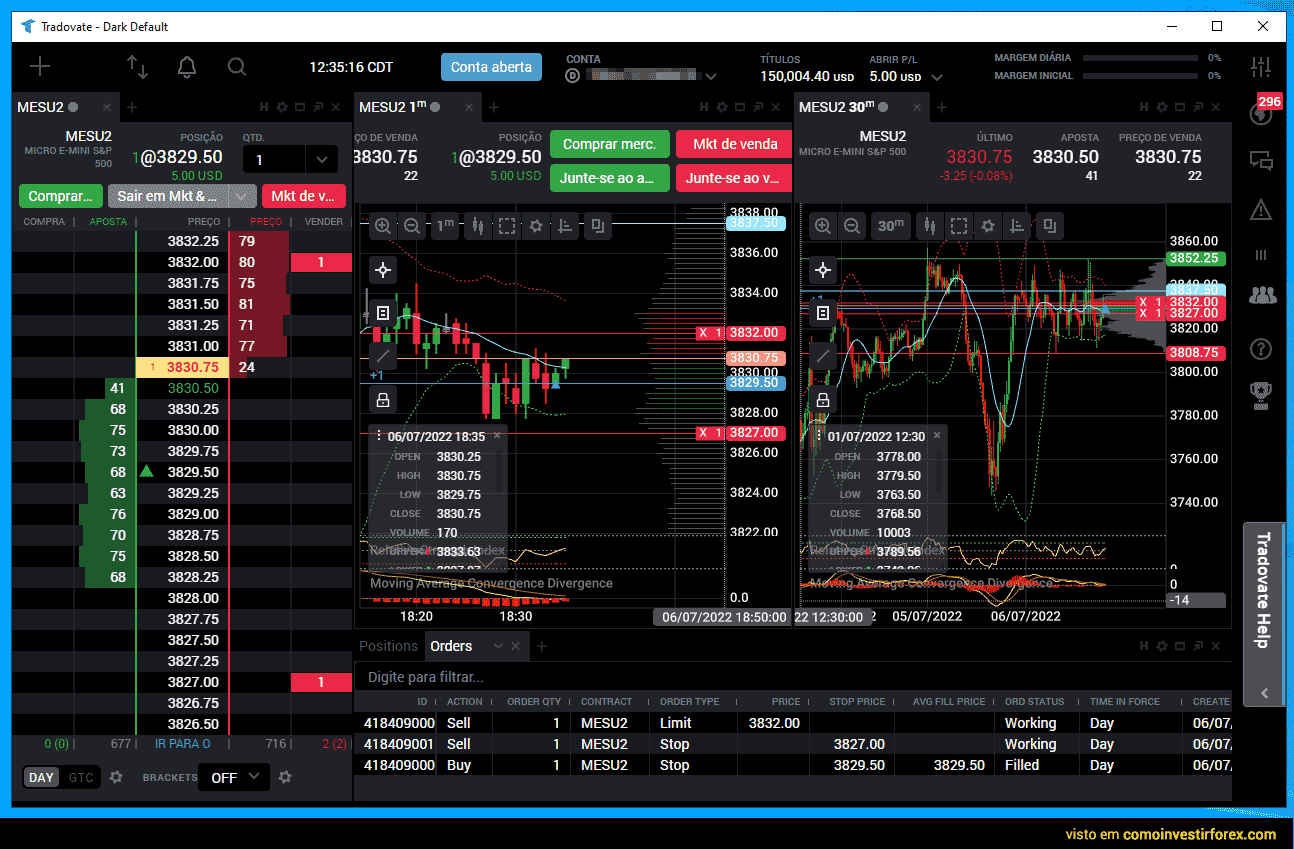Click the Conta aberta button
The image size is (1294, 849).
coord(491,67)
